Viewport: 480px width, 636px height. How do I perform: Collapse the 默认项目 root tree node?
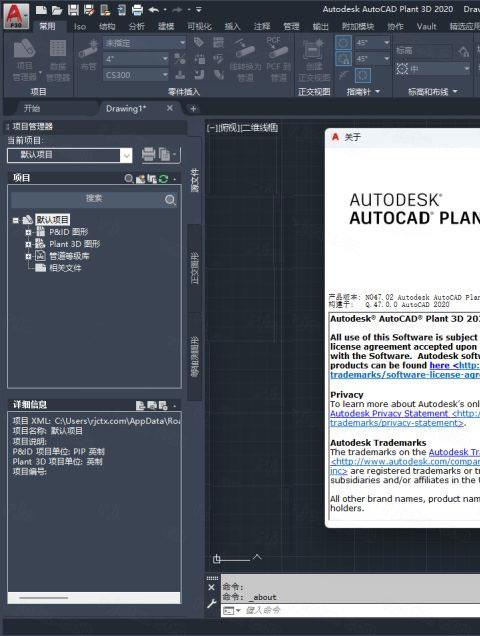(15, 220)
